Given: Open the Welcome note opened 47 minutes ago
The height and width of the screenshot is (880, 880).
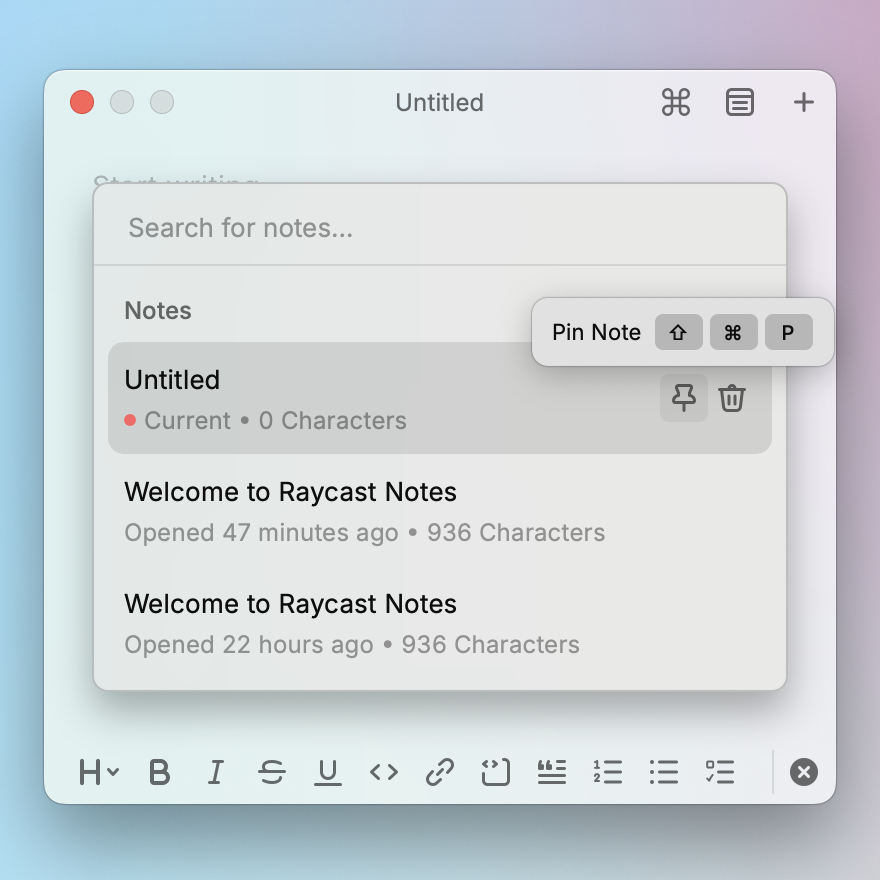Looking at the screenshot, I should (x=440, y=511).
